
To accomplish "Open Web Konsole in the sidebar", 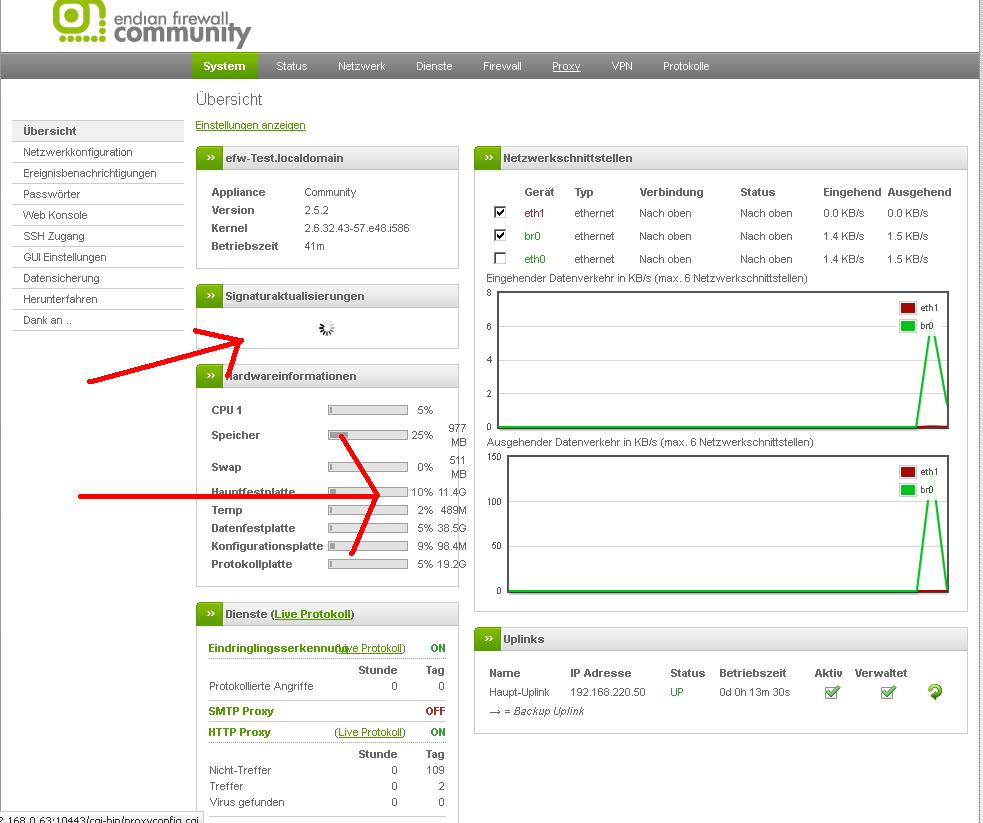I will coord(98,215).
